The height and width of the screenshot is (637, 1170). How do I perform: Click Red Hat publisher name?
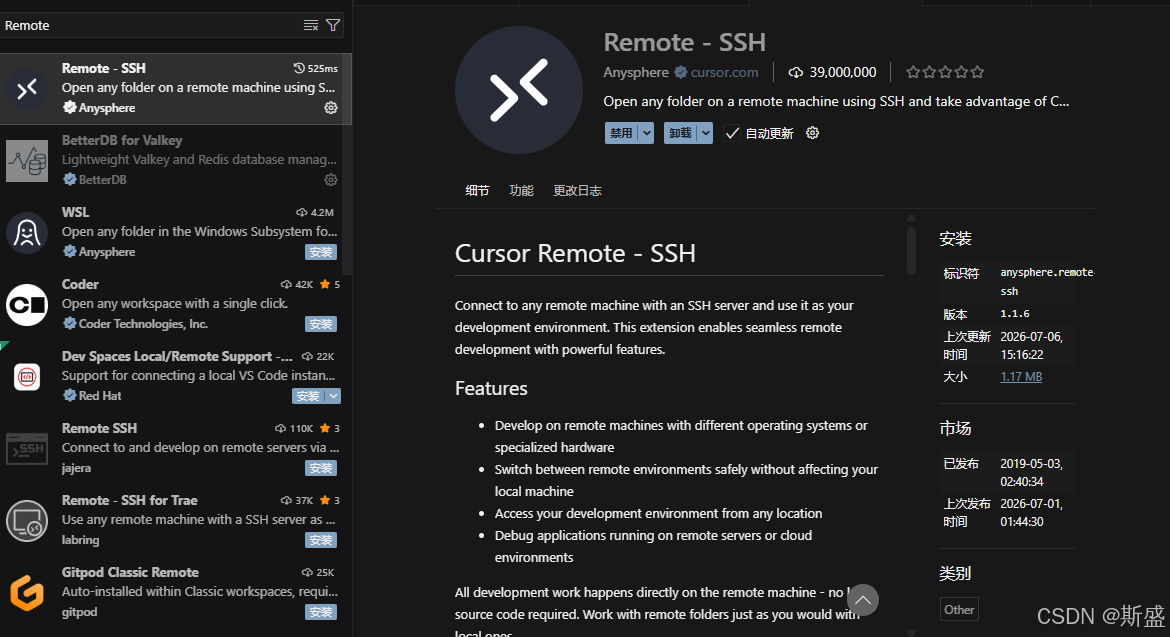point(100,396)
